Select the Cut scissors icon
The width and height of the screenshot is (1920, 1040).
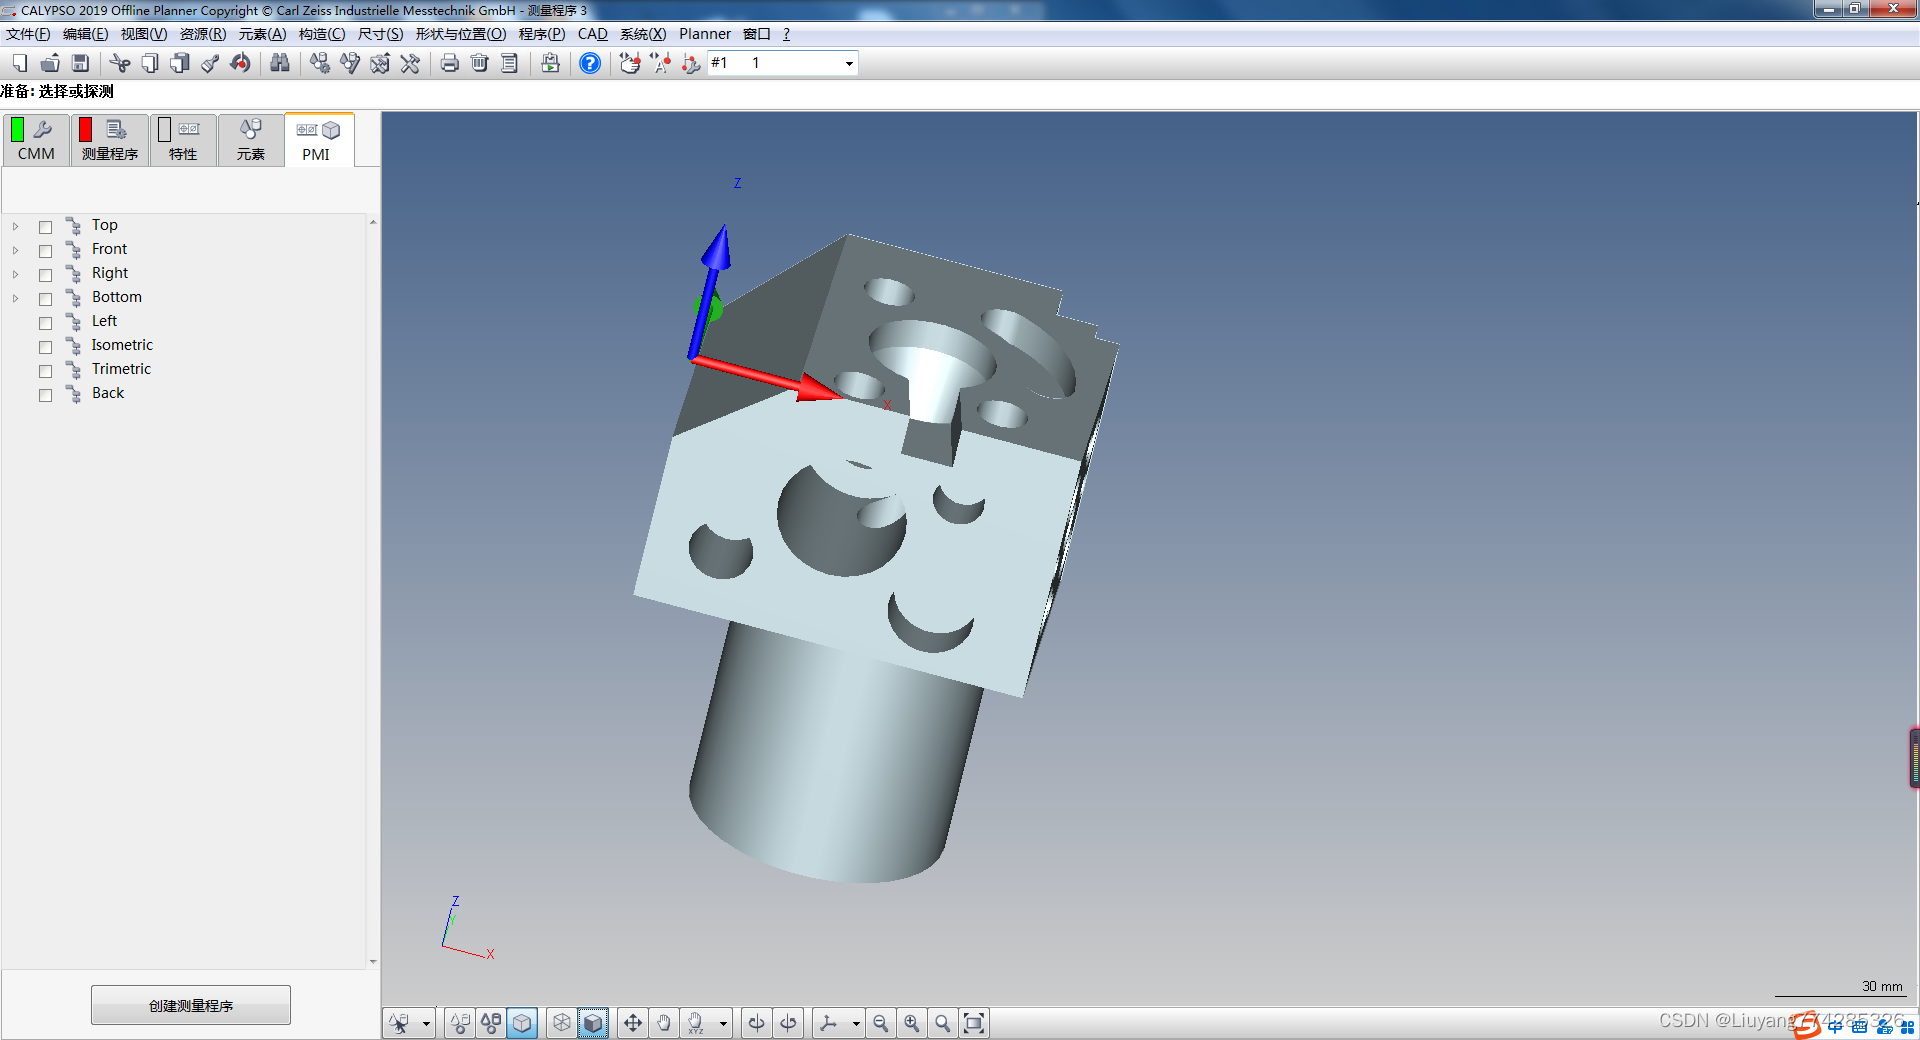click(x=120, y=63)
